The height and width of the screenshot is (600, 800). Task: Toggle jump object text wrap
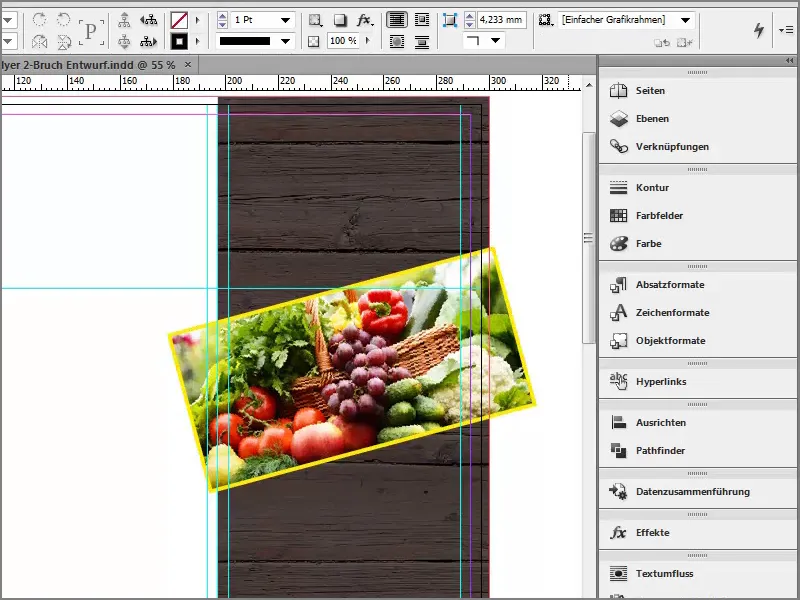coord(422,41)
